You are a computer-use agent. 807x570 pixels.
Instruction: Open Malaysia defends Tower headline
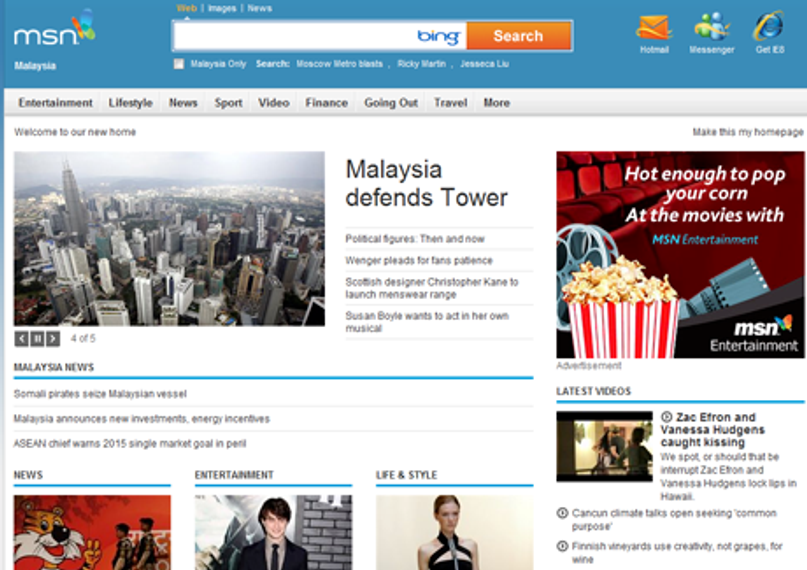pyautogui.click(x=426, y=184)
